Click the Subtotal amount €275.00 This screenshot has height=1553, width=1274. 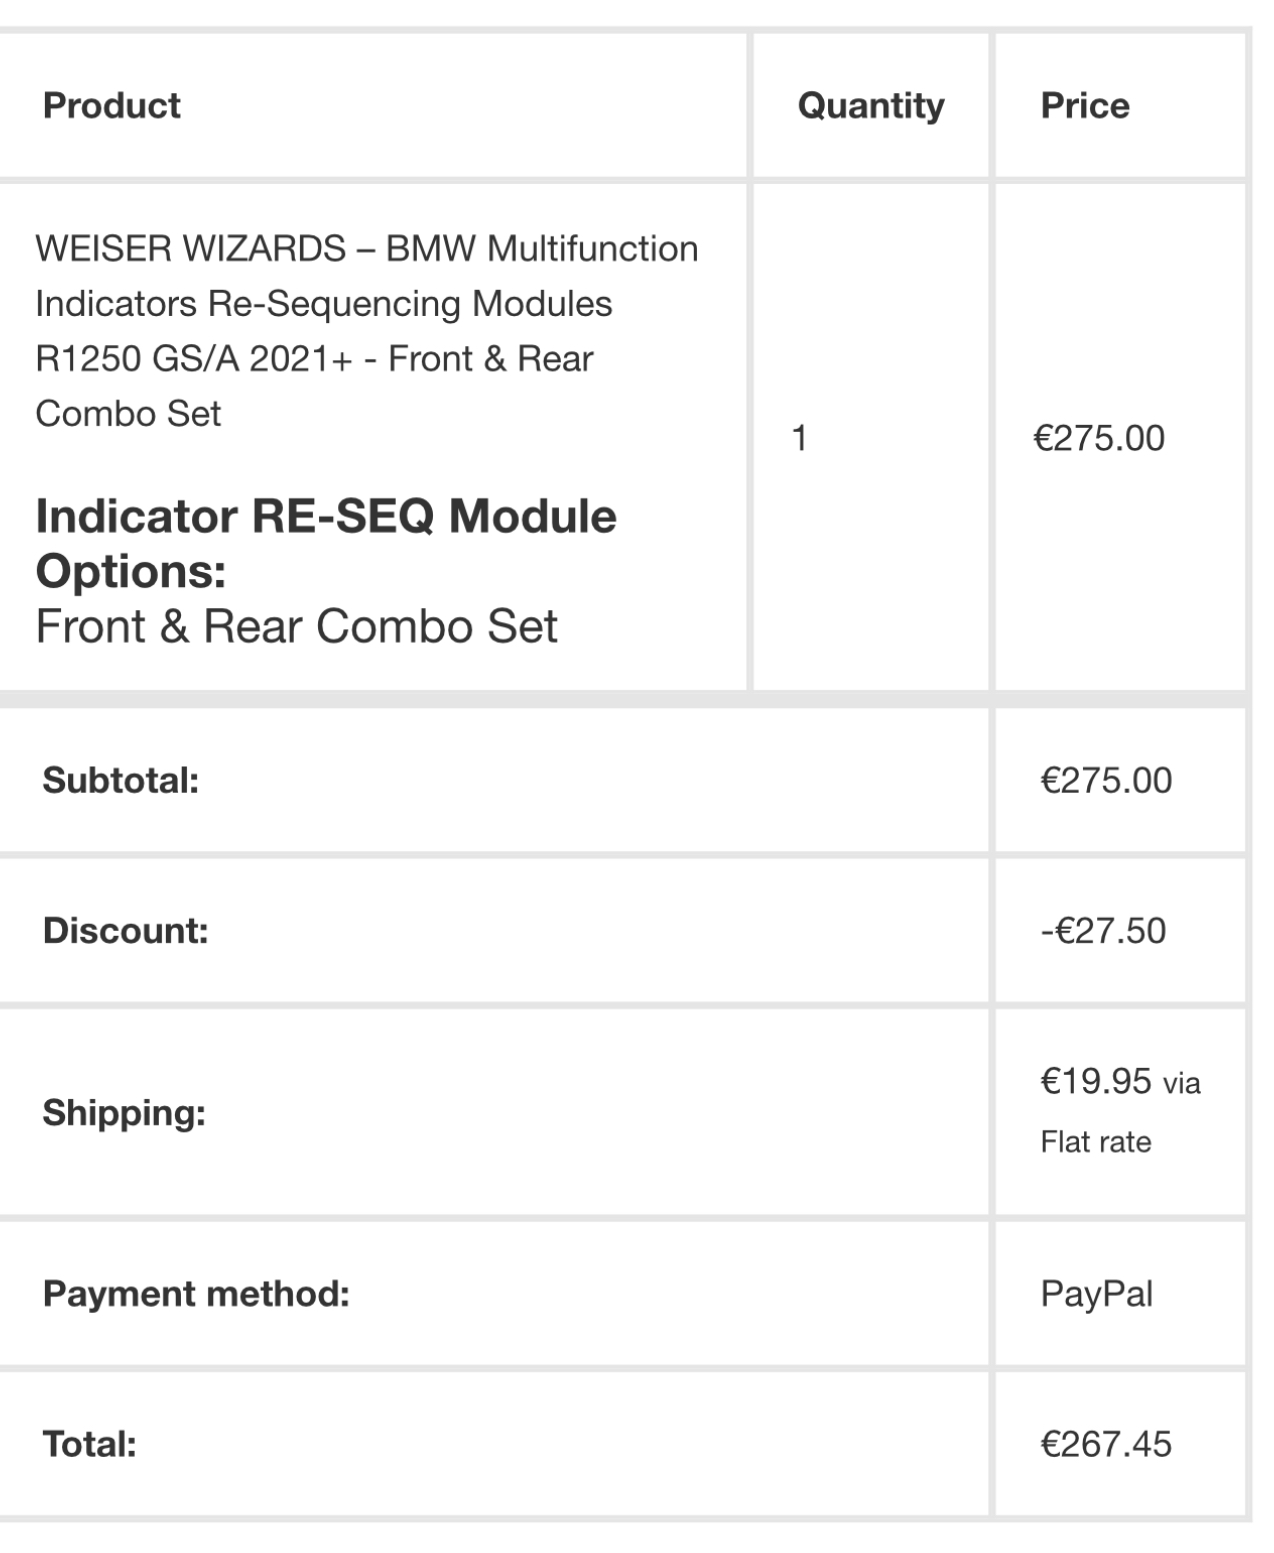[1106, 781]
